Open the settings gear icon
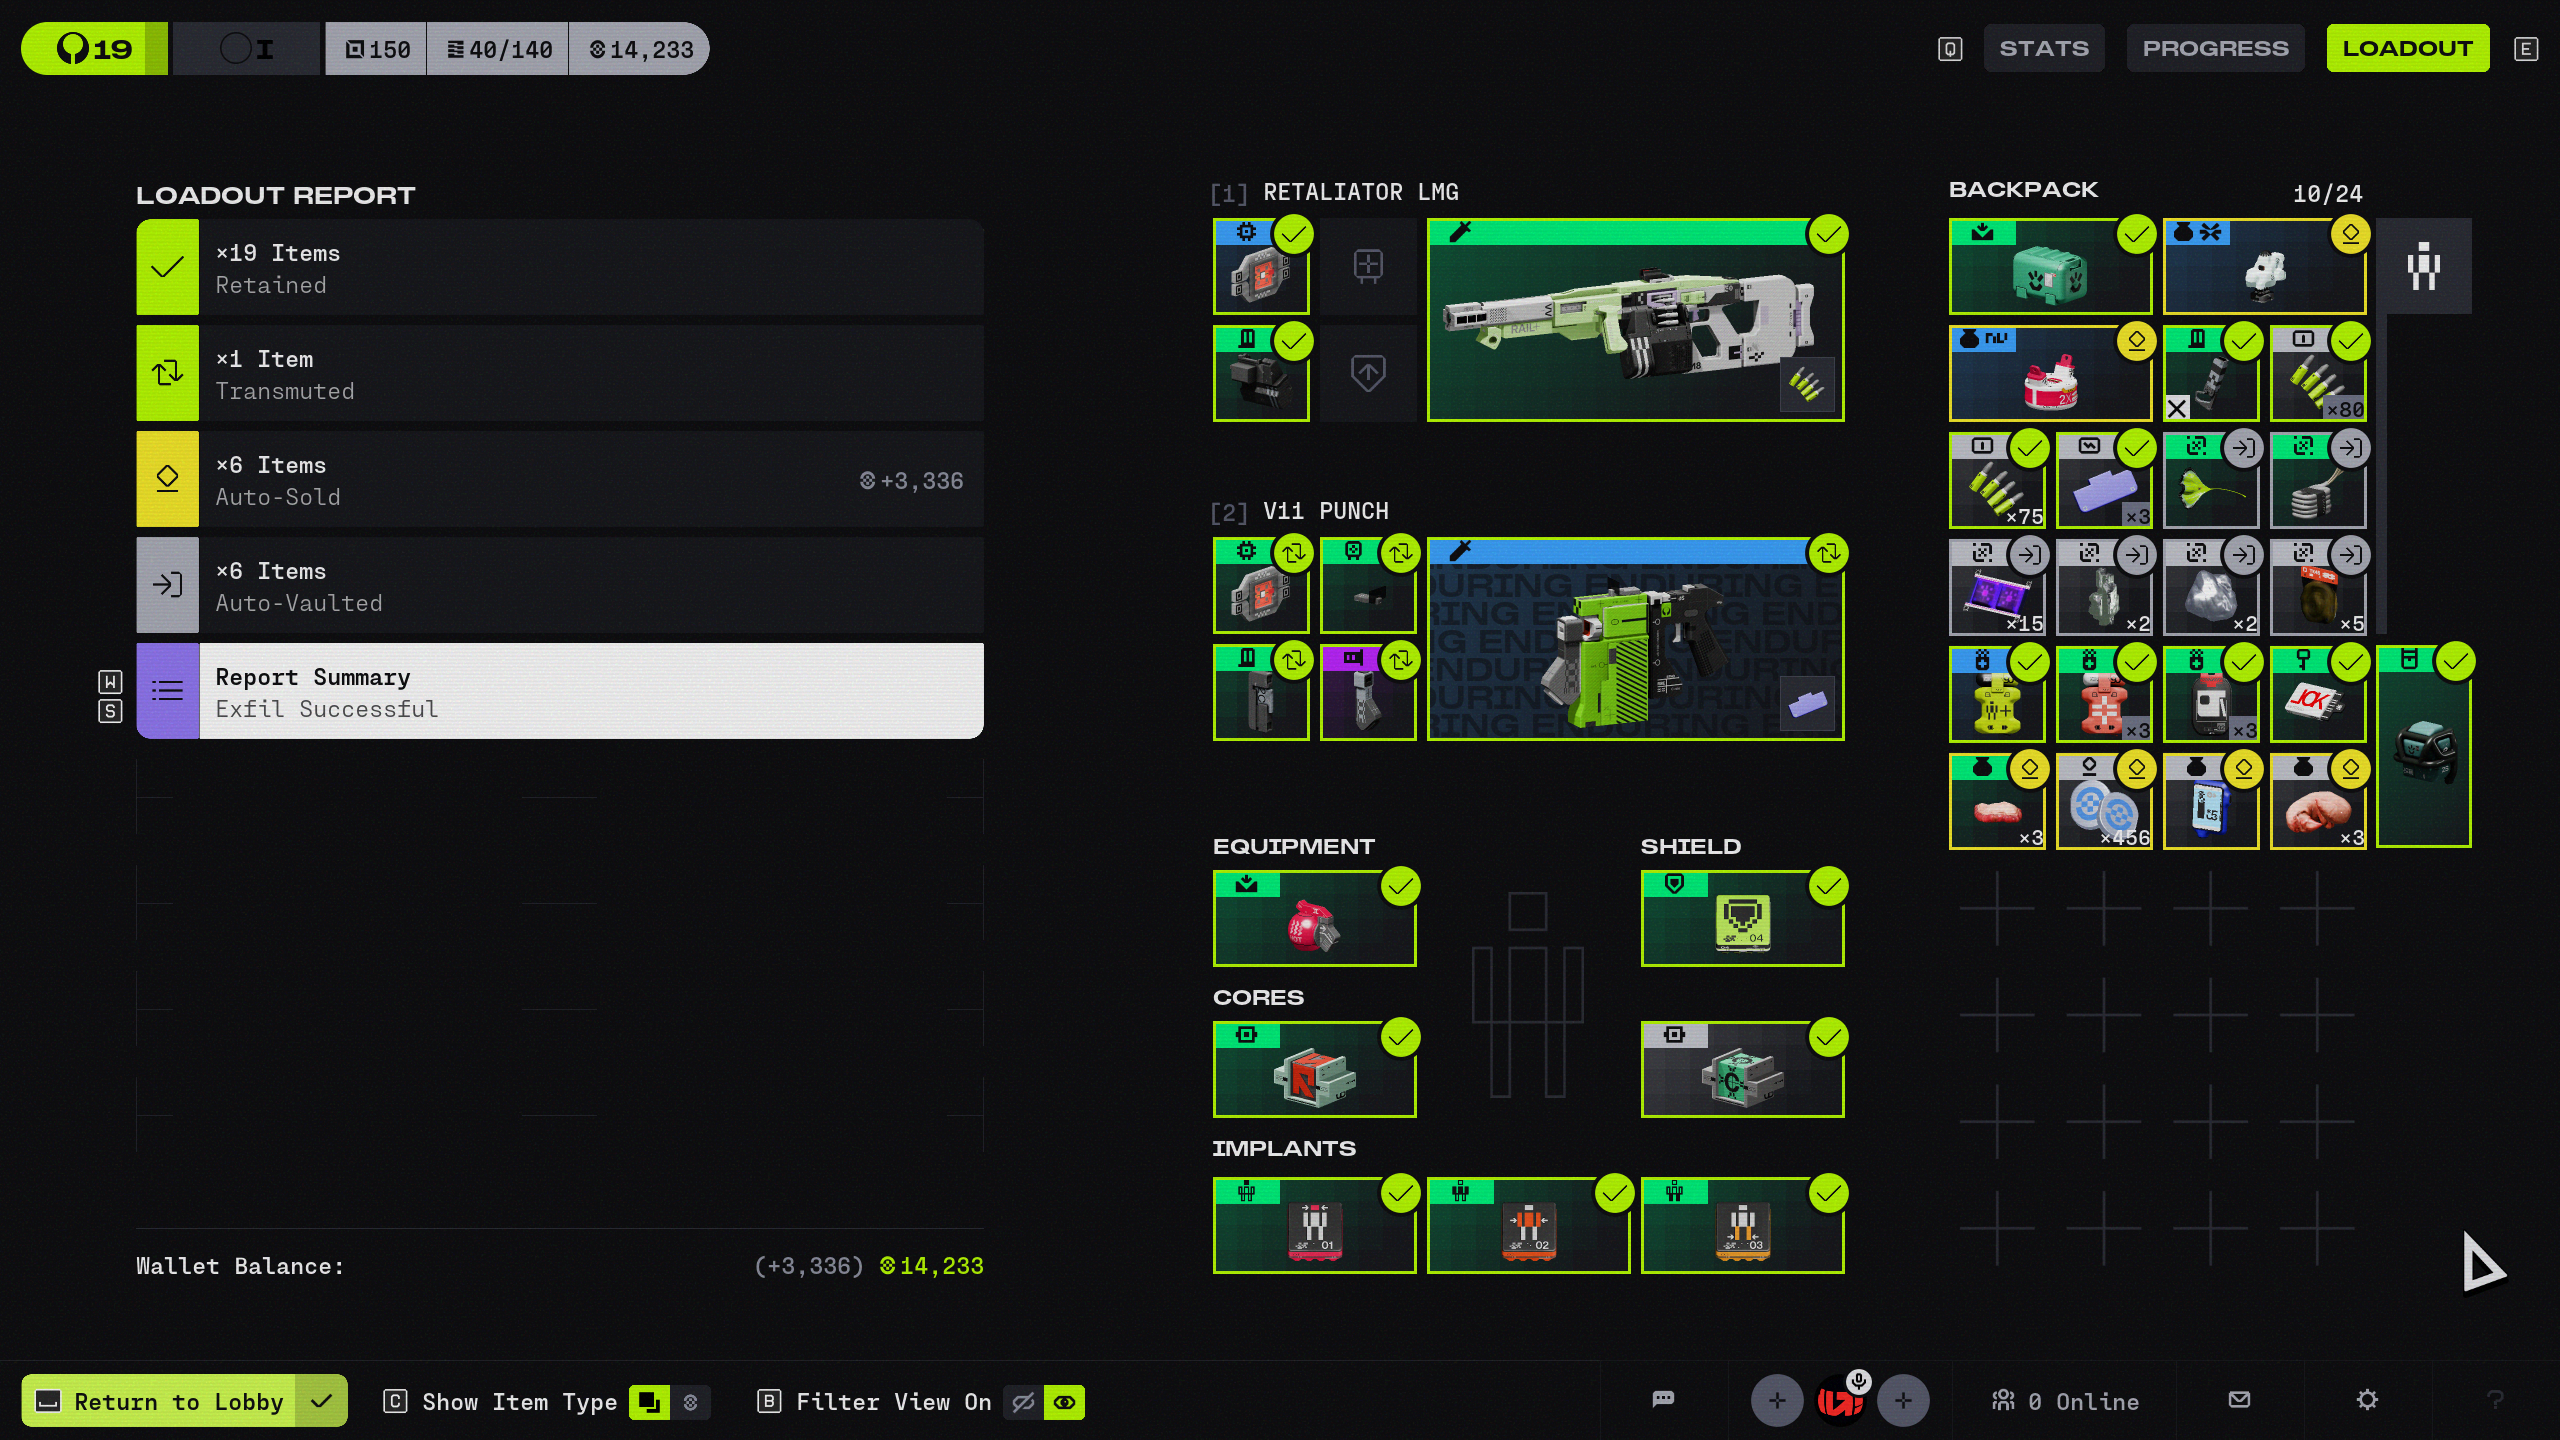The height and width of the screenshot is (1440, 2560). [2367, 1400]
